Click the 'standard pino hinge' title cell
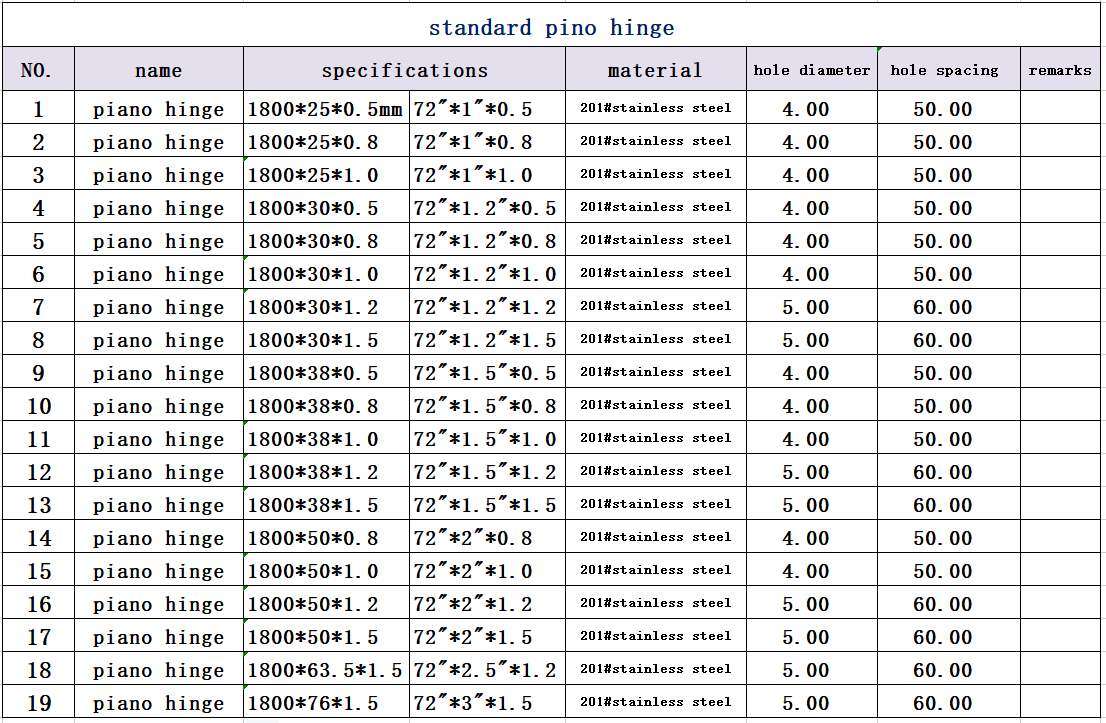The height and width of the screenshot is (723, 1106). tap(551, 27)
